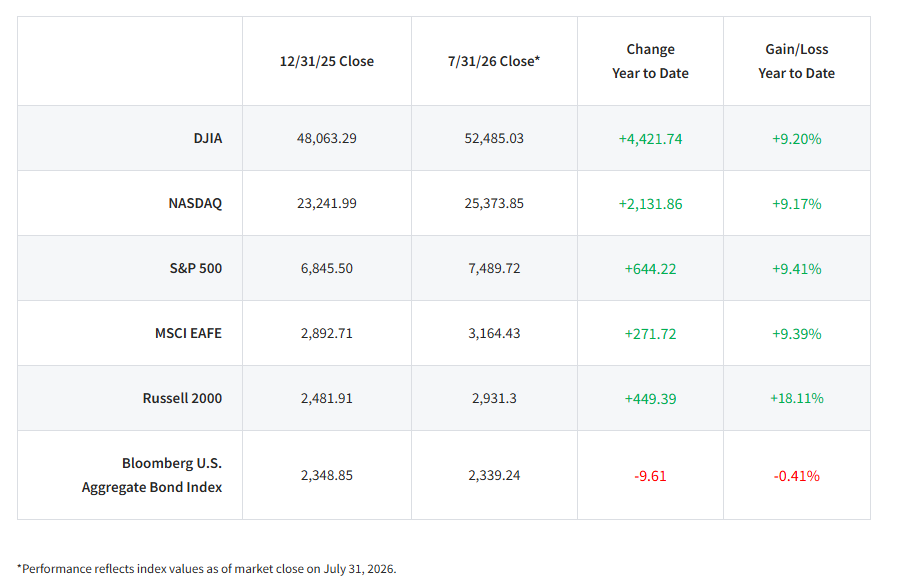Click the Bond Index loss -0.41%
Image resolution: width=900 pixels, height=586 pixels.
point(797,476)
